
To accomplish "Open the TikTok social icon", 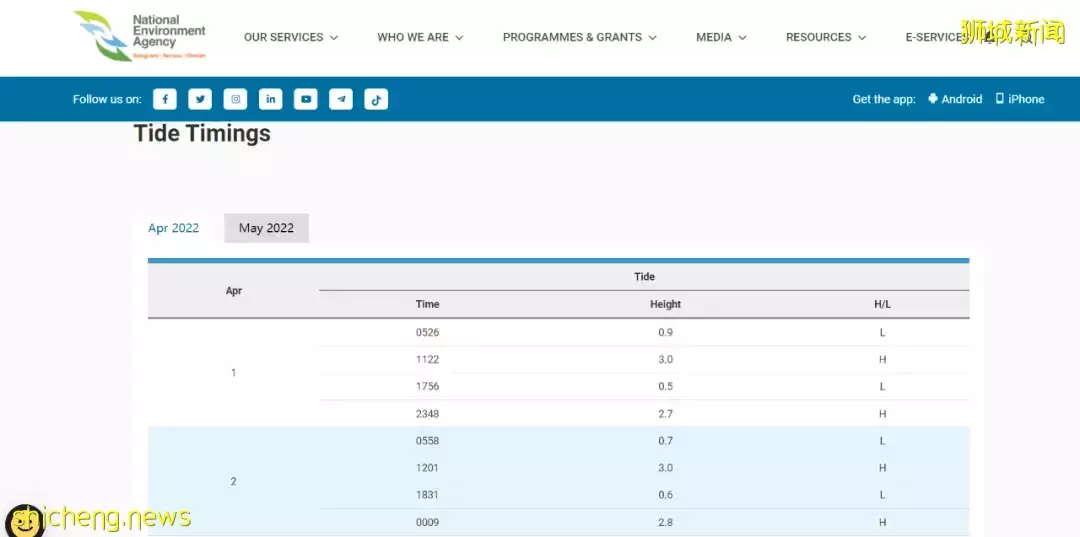I will click(376, 99).
